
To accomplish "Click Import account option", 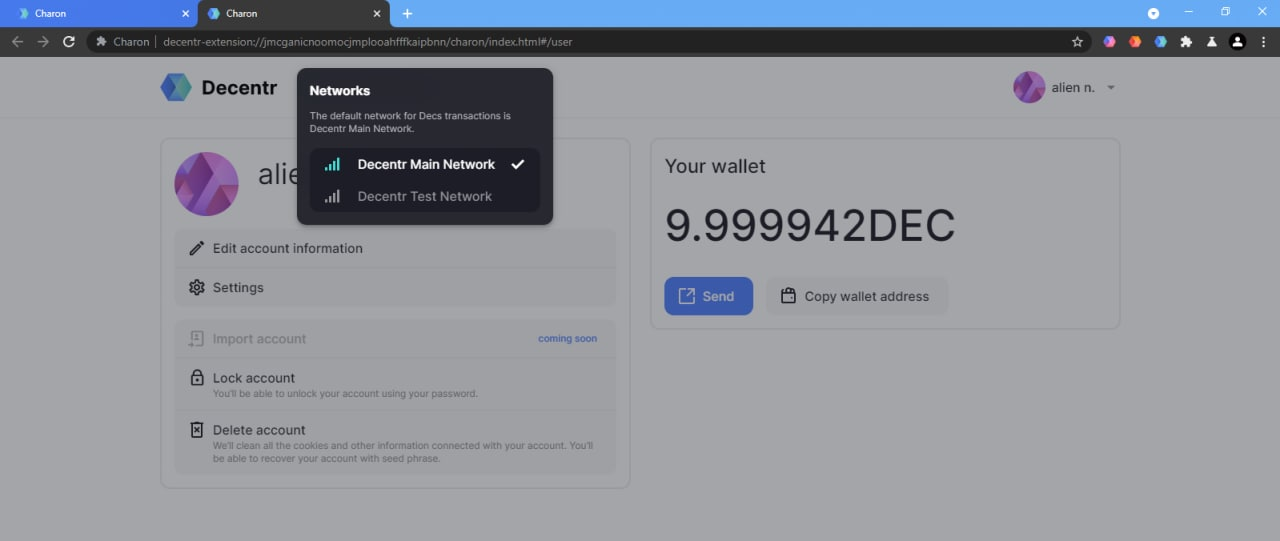I will 395,339.
